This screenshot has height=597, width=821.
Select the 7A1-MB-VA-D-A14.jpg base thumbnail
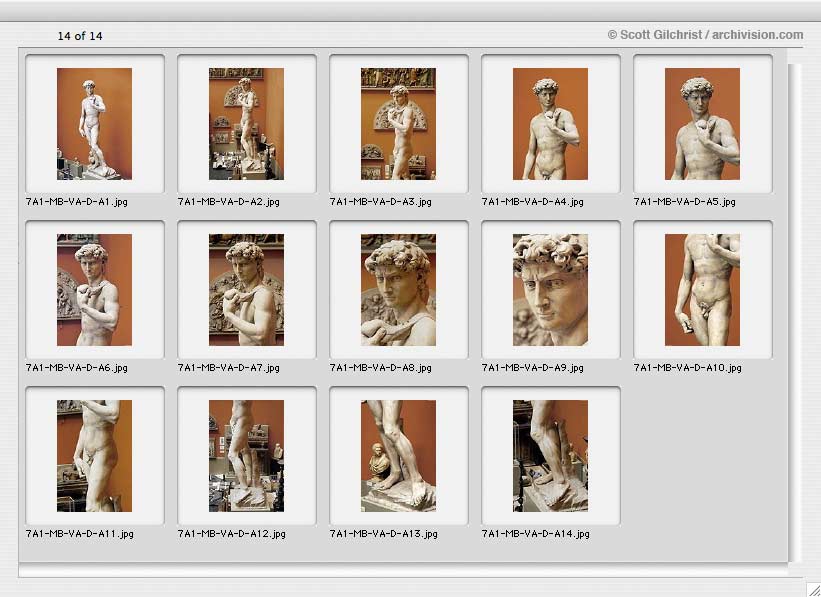(x=550, y=456)
